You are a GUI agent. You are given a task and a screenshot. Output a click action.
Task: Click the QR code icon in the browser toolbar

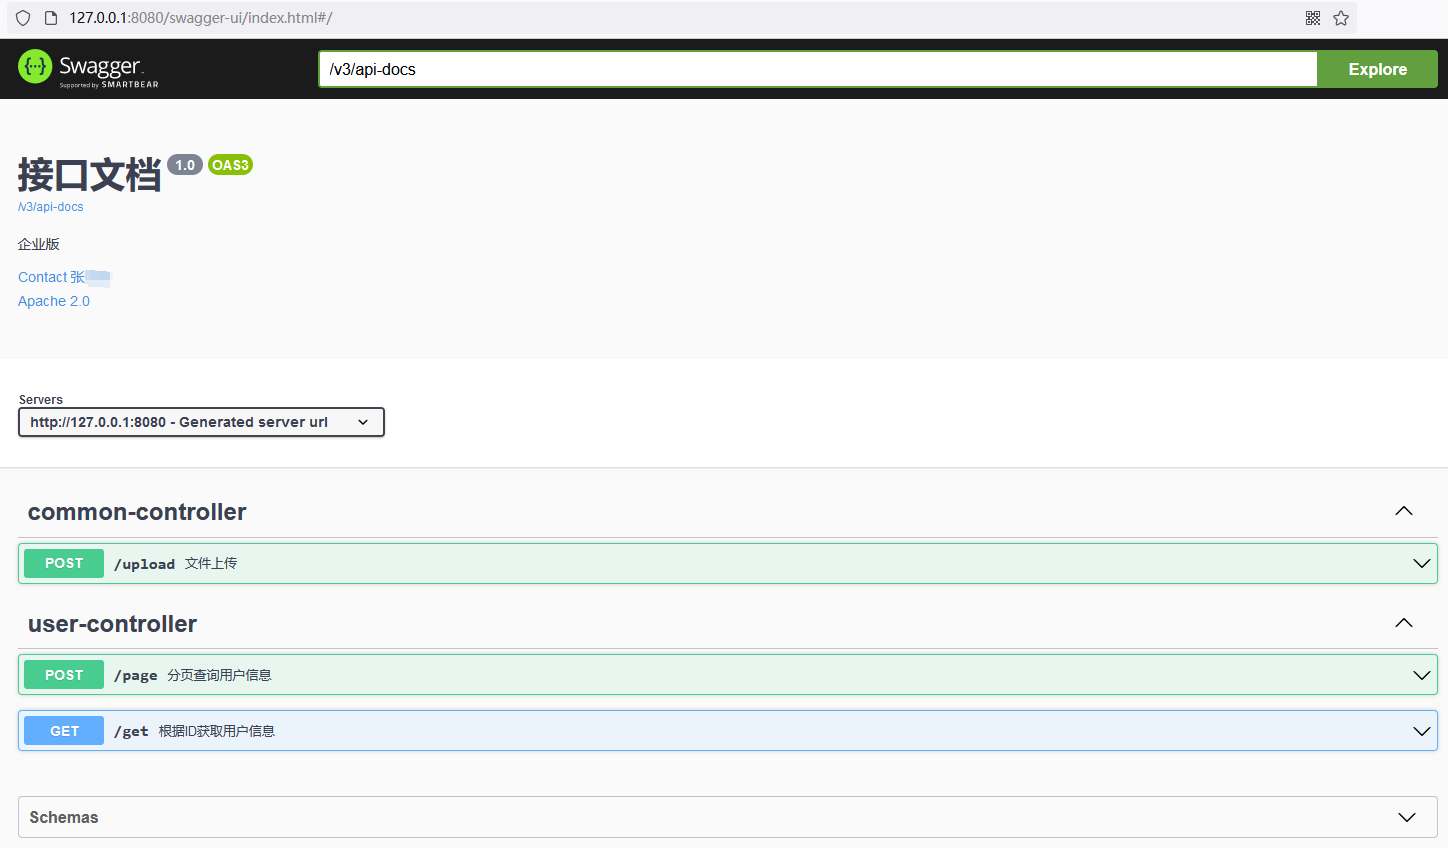click(1312, 17)
